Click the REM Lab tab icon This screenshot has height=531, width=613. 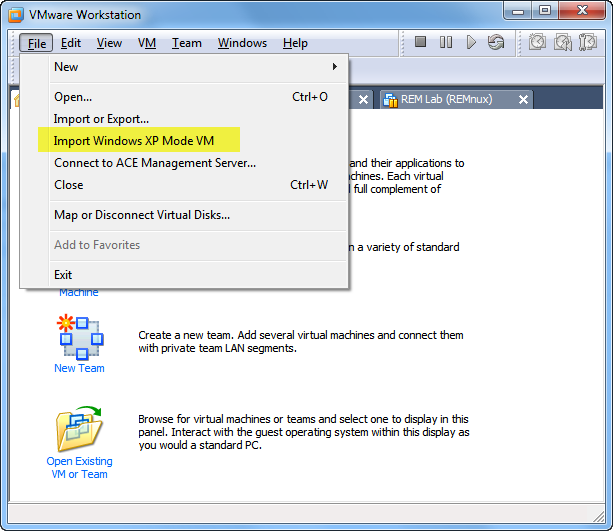[390, 100]
